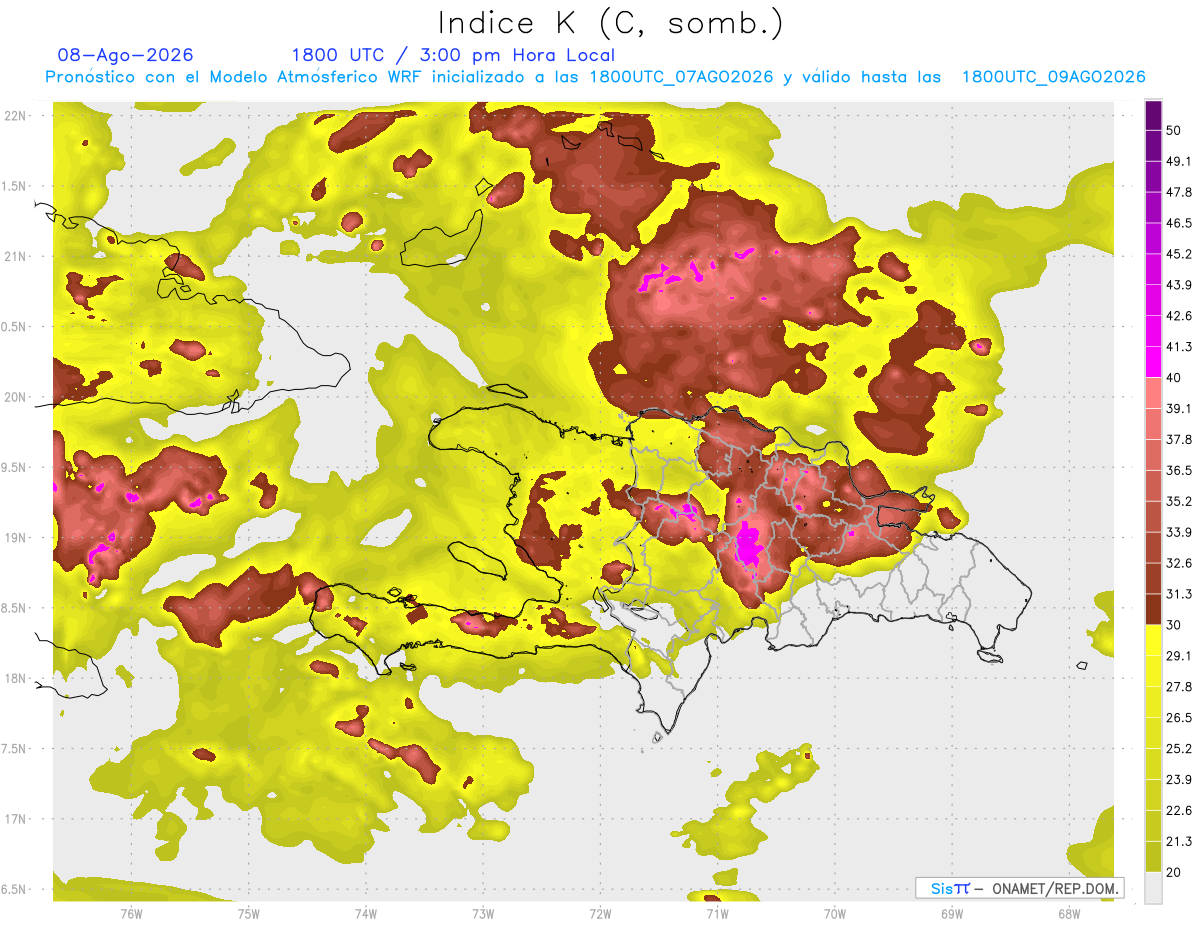This screenshot has height=927, width=1200.
Task: Select the legend value "26.5"
Action: pyautogui.click(x=1179, y=718)
